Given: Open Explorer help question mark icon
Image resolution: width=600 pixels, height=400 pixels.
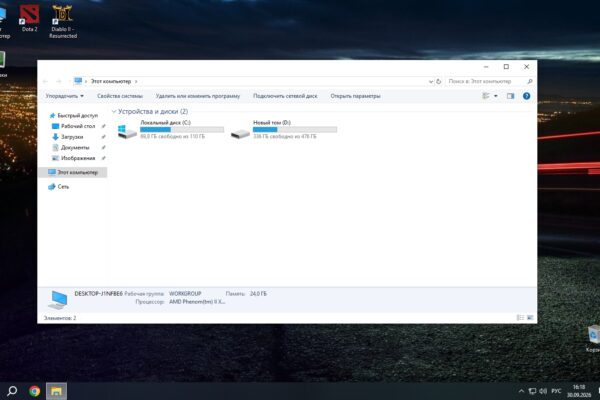Looking at the screenshot, I should pyautogui.click(x=527, y=96).
